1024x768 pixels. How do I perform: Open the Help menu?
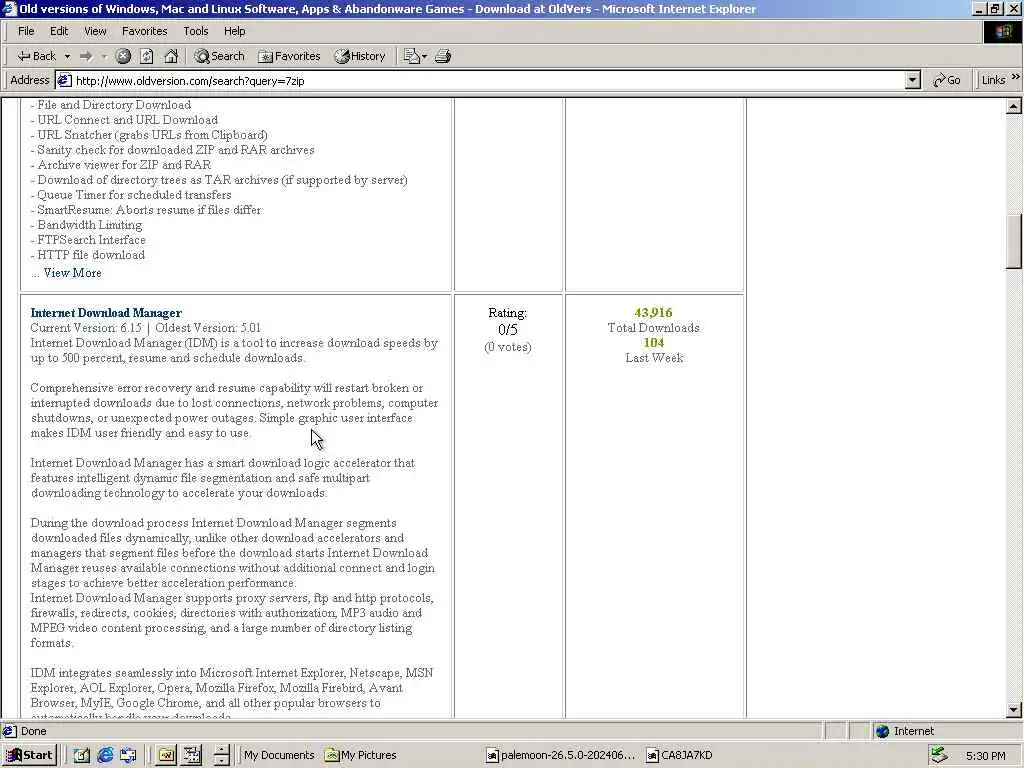coord(234,31)
